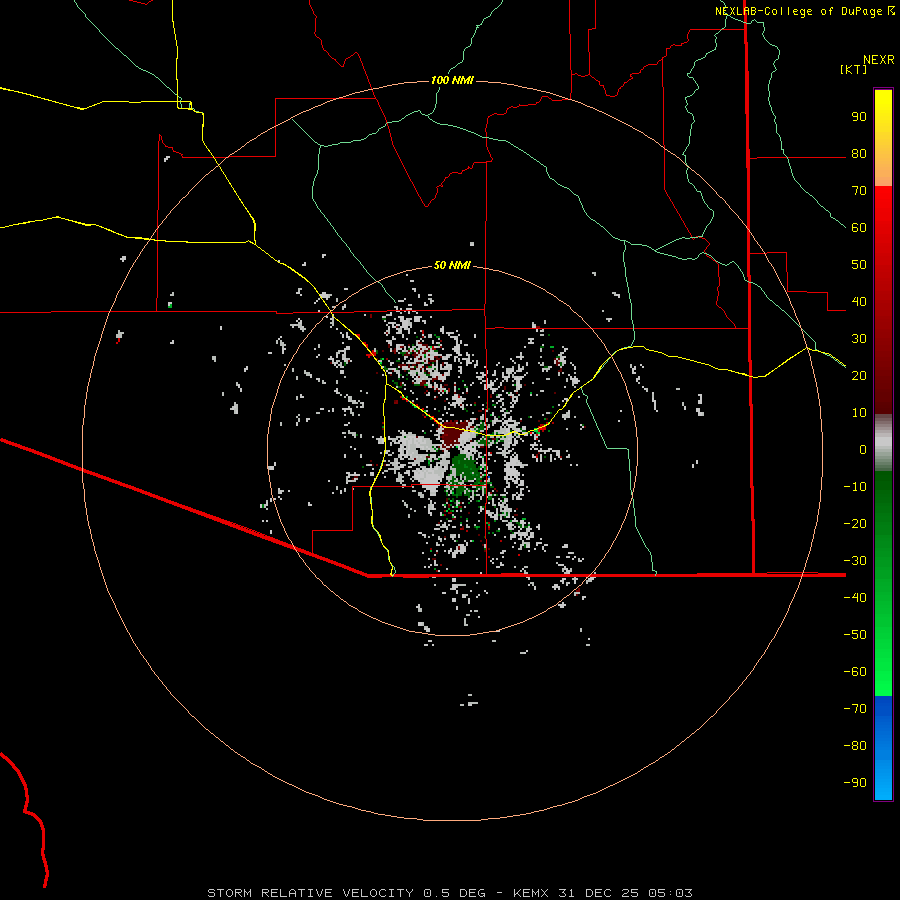
Task: Click the NEXLAB-College of DuPage watermark text
Action: (x=798, y=11)
